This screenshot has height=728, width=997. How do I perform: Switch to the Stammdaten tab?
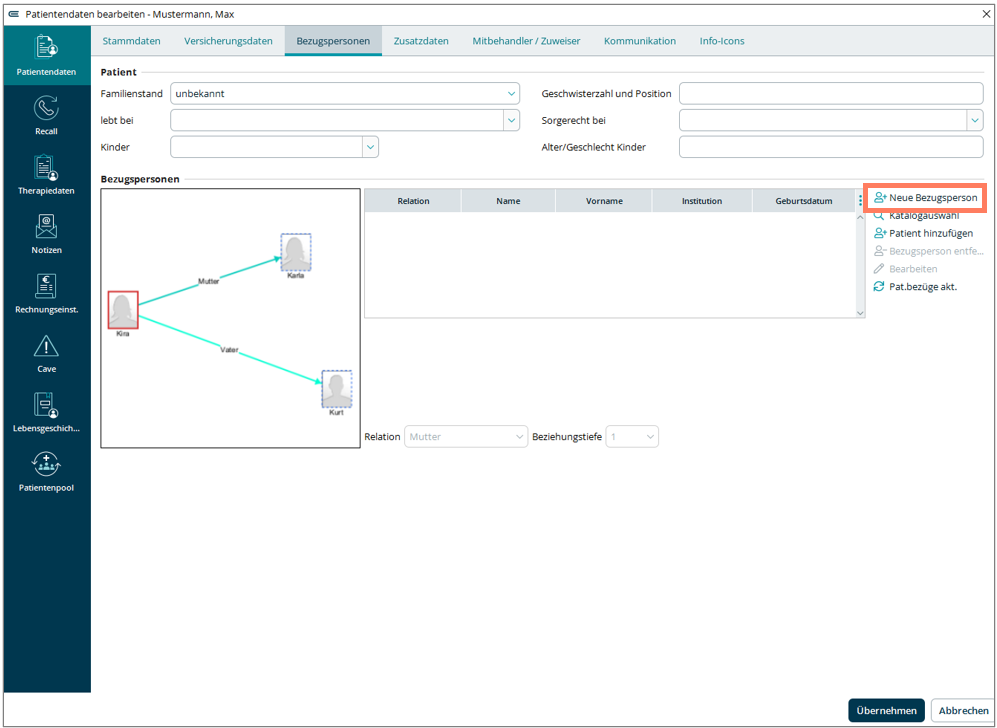point(132,41)
